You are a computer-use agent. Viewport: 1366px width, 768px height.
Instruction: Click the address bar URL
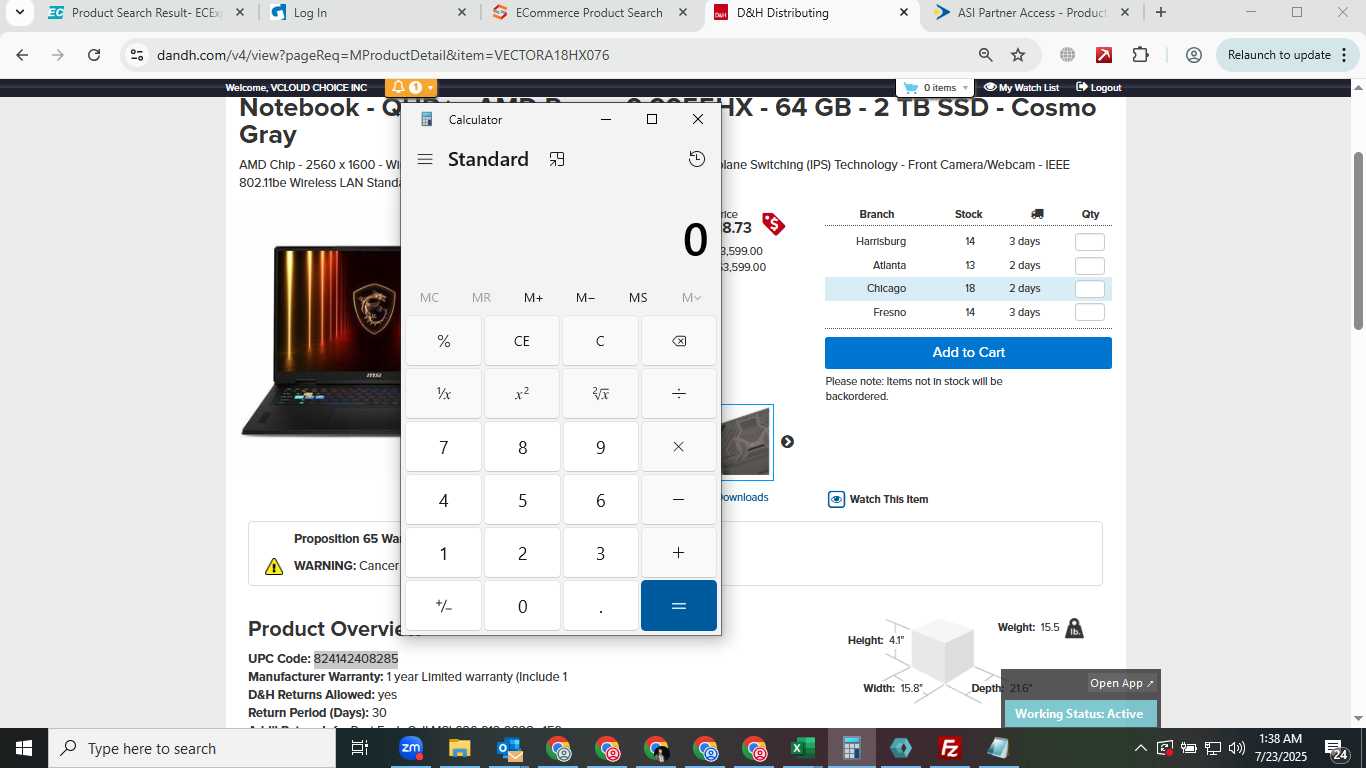(383, 55)
